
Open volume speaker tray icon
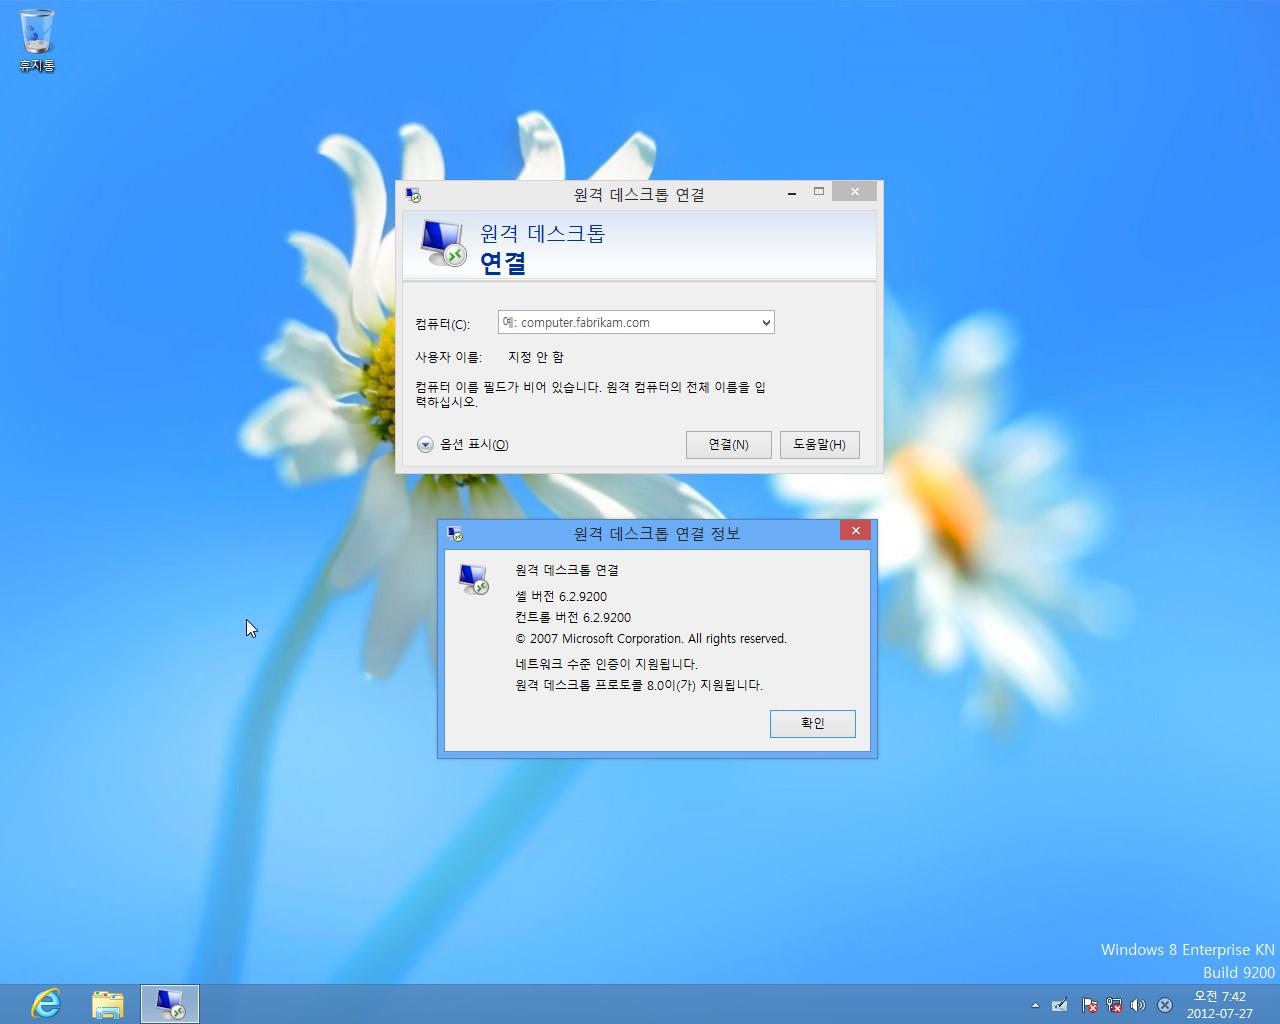pos(1137,1005)
